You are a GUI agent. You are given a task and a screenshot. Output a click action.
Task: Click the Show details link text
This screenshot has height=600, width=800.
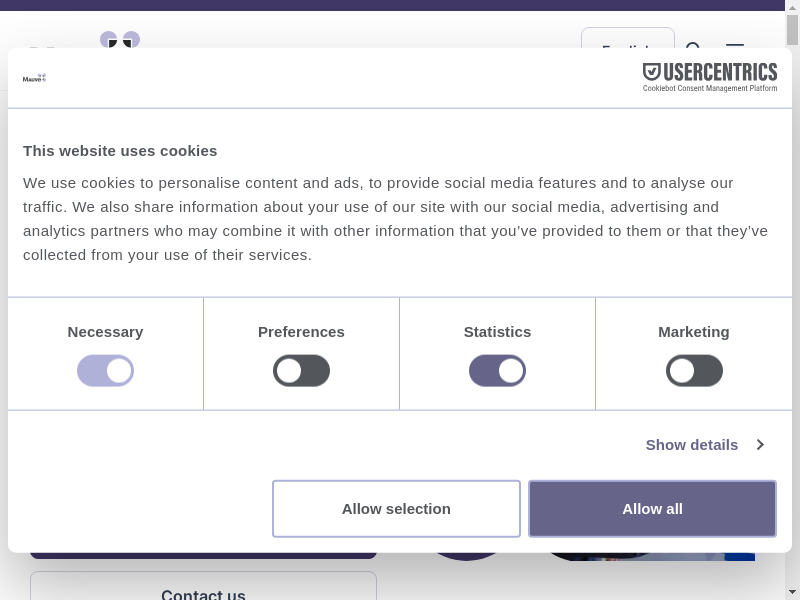click(x=691, y=444)
